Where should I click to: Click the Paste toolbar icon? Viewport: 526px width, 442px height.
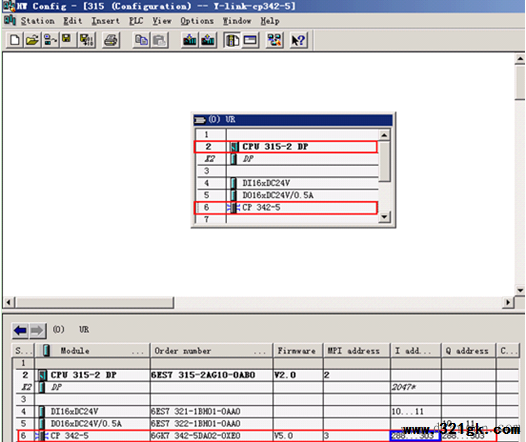(160, 41)
